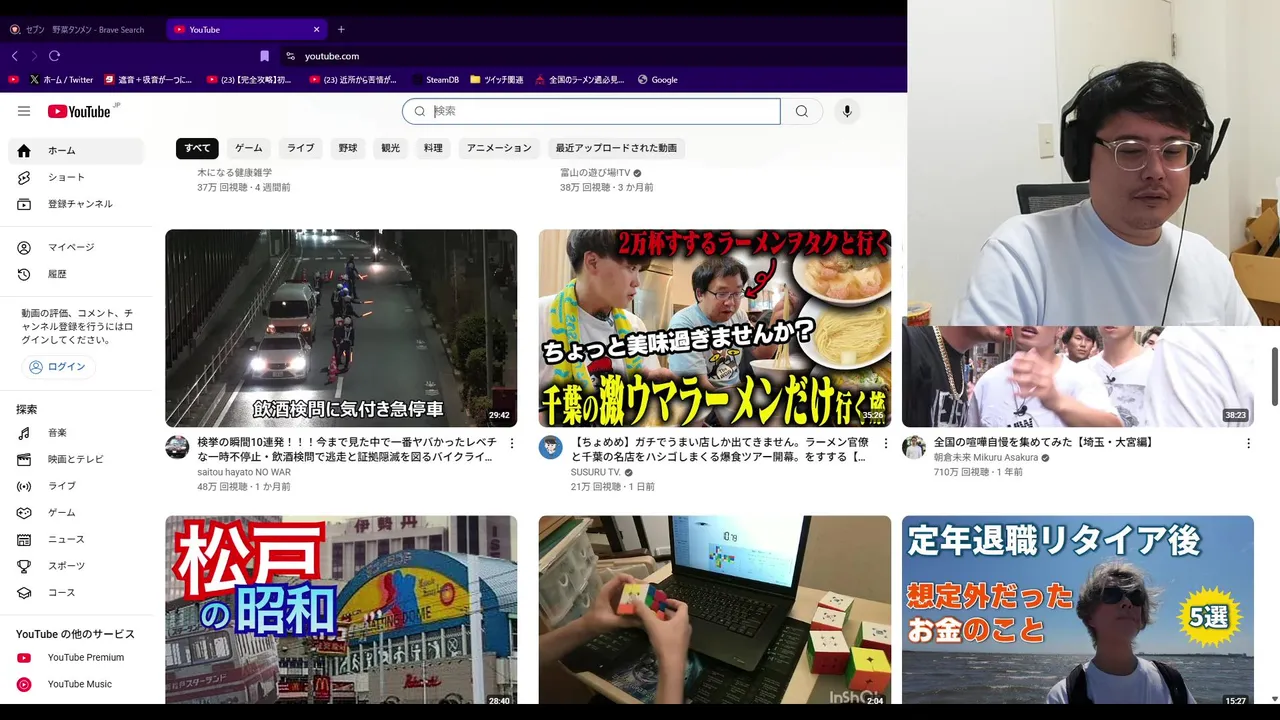The image size is (1280, 720).
Task: Open 木になる健康雑学 channel link
Action: 234,173
